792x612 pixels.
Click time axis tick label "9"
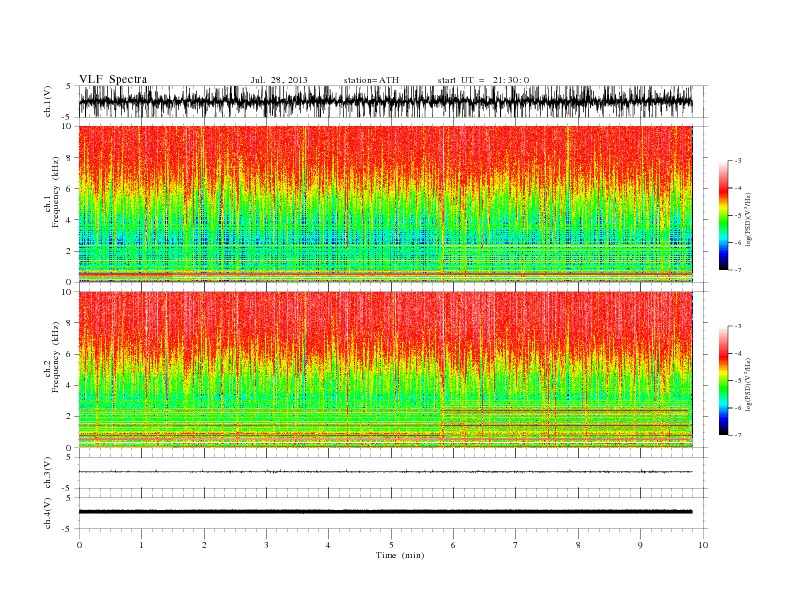tap(640, 545)
